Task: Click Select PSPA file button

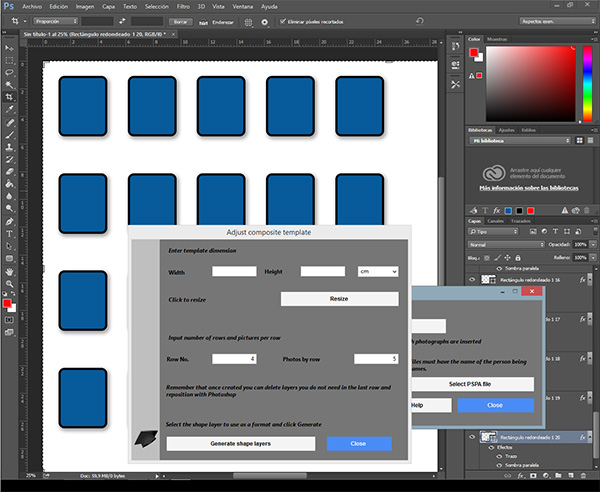Action: (x=470, y=384)
